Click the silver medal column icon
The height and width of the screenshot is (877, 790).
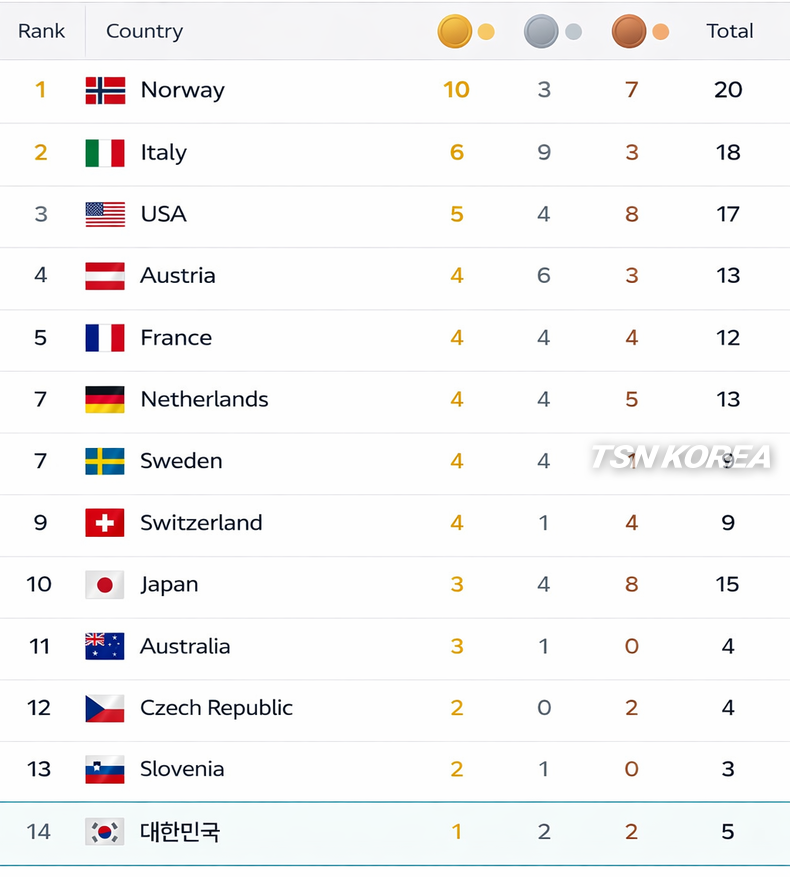pyautogui.click(x=541, y=32)
